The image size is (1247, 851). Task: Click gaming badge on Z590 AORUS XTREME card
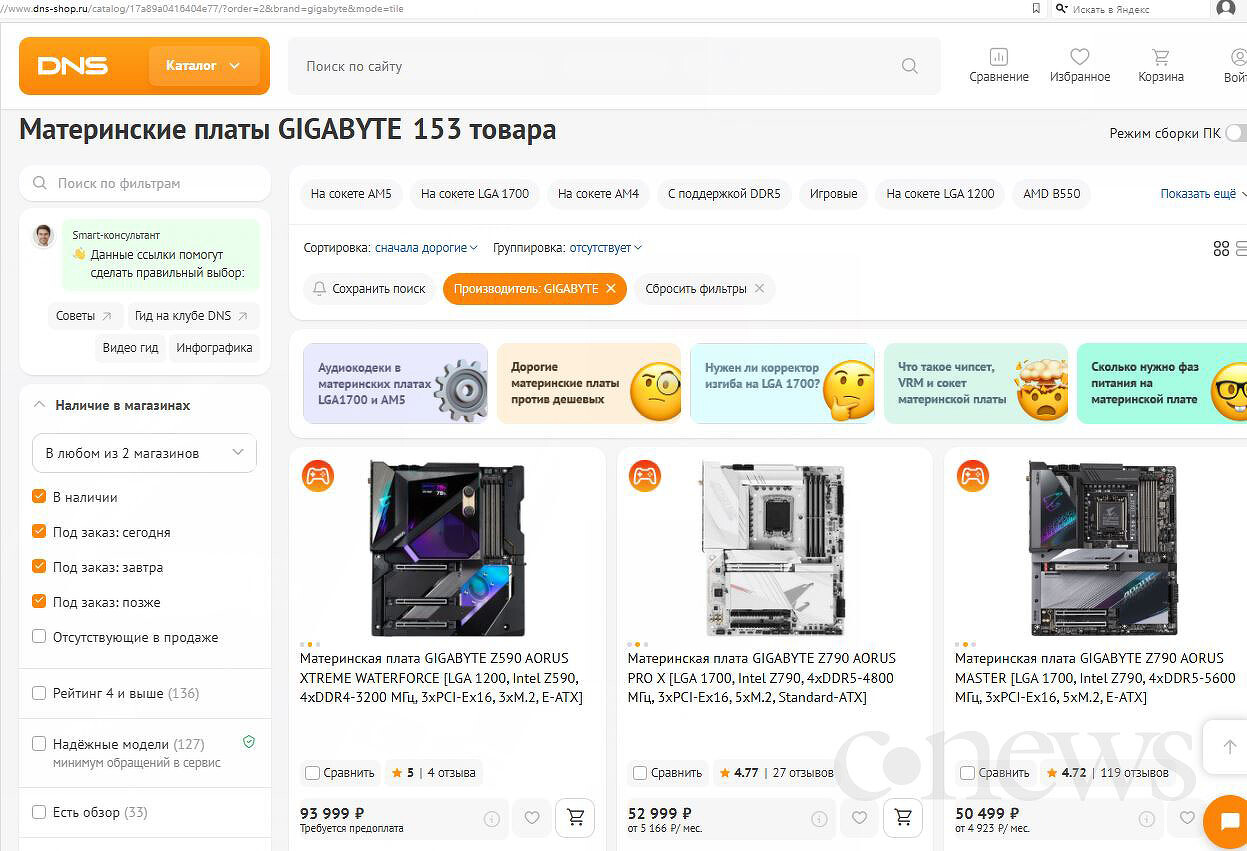click(318, 476)
